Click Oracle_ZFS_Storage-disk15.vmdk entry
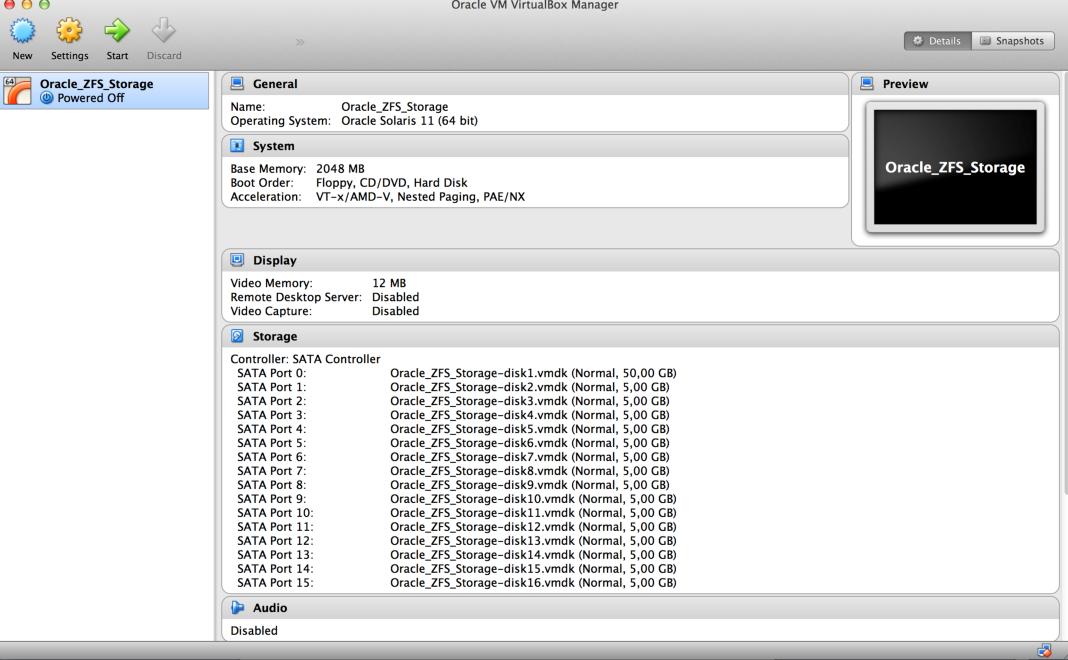 tap(533, 569)
